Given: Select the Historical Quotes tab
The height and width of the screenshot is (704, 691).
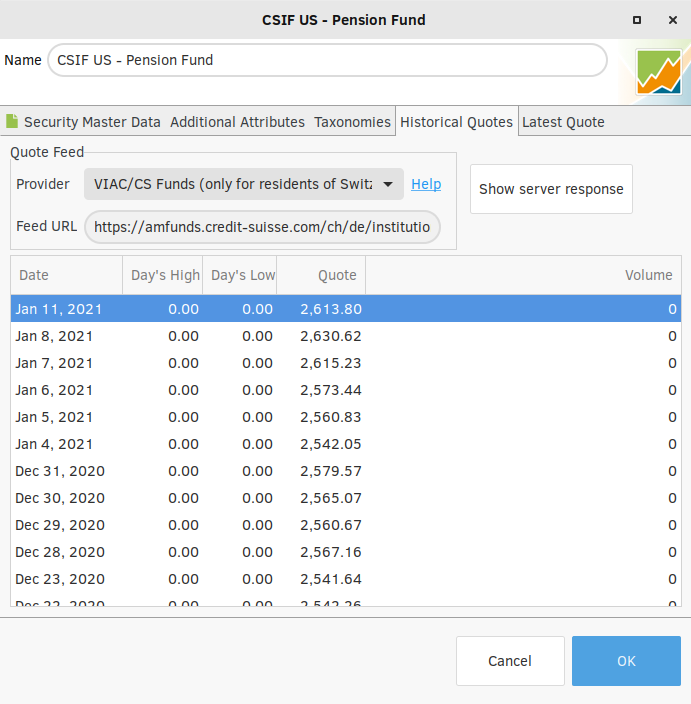Looking at the screenshot, I should pos(456,122).
